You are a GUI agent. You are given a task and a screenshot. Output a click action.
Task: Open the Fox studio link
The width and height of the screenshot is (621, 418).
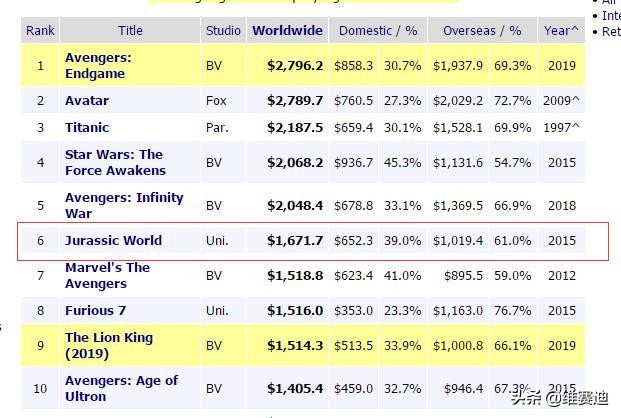click(217, 101)
